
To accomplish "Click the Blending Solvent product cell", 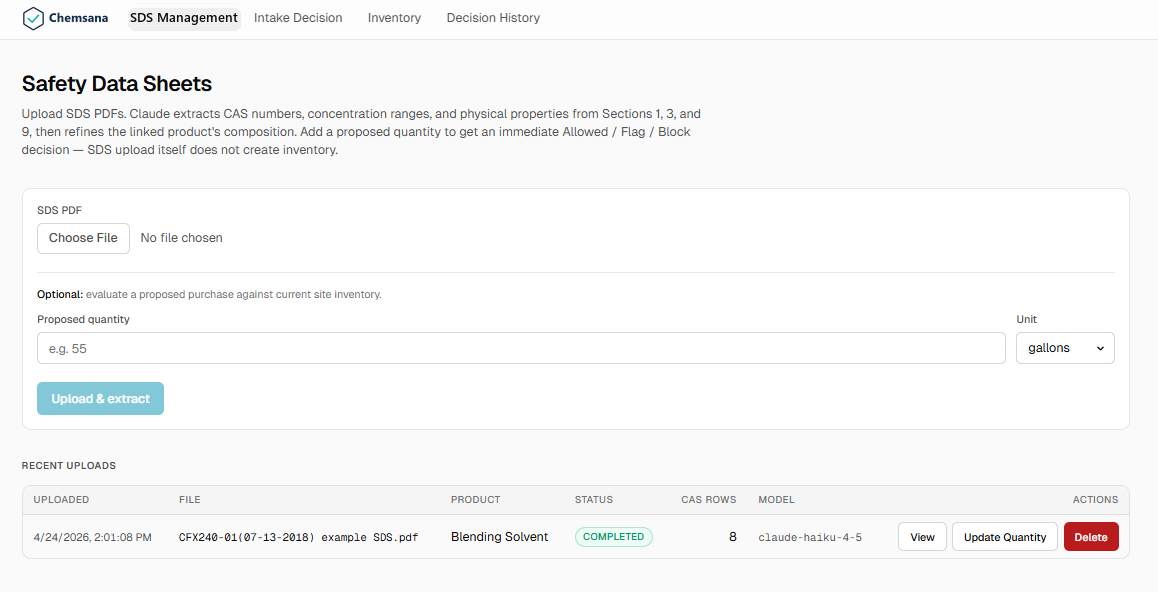I will tap(499, 537).
